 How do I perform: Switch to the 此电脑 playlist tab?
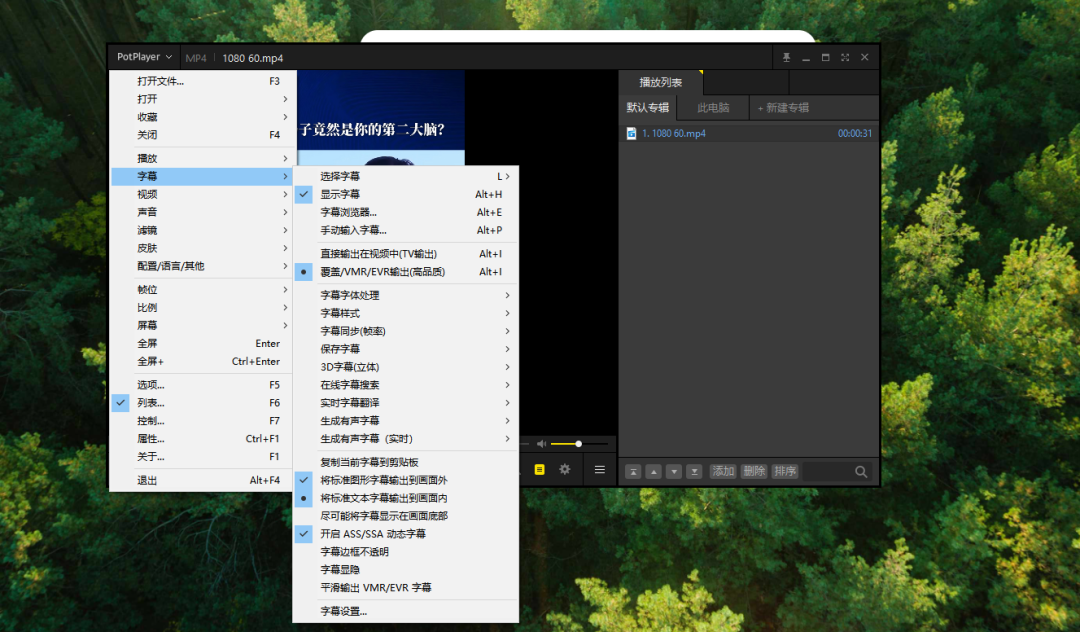(x=714, y=107)
